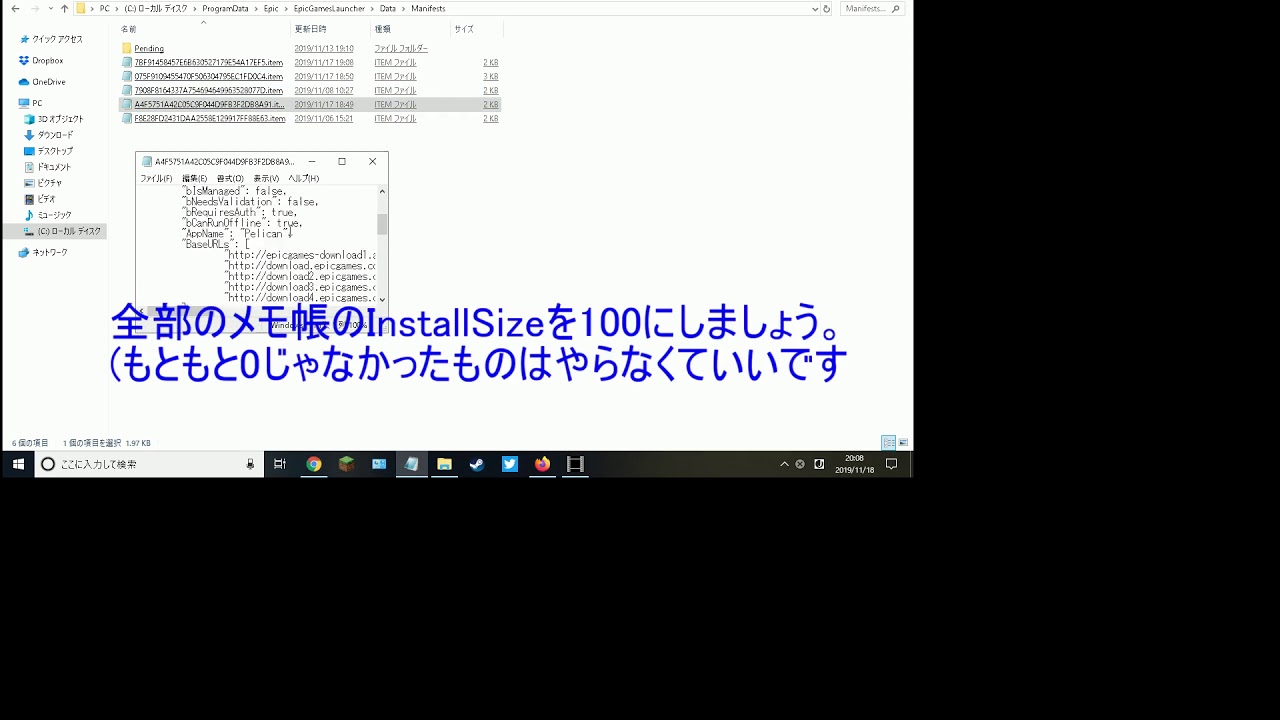Click the taskbar search box
This screenshot has width=1280, height=720.
pos(148,464)
